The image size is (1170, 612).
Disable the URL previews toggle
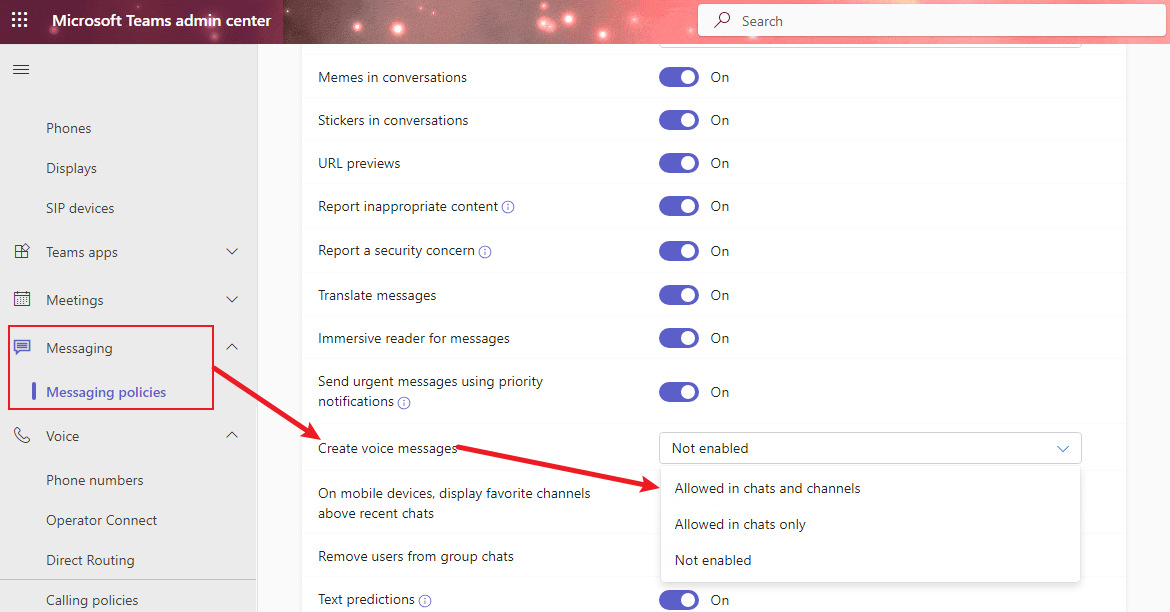pyautogui.click(x=678, y=163)
